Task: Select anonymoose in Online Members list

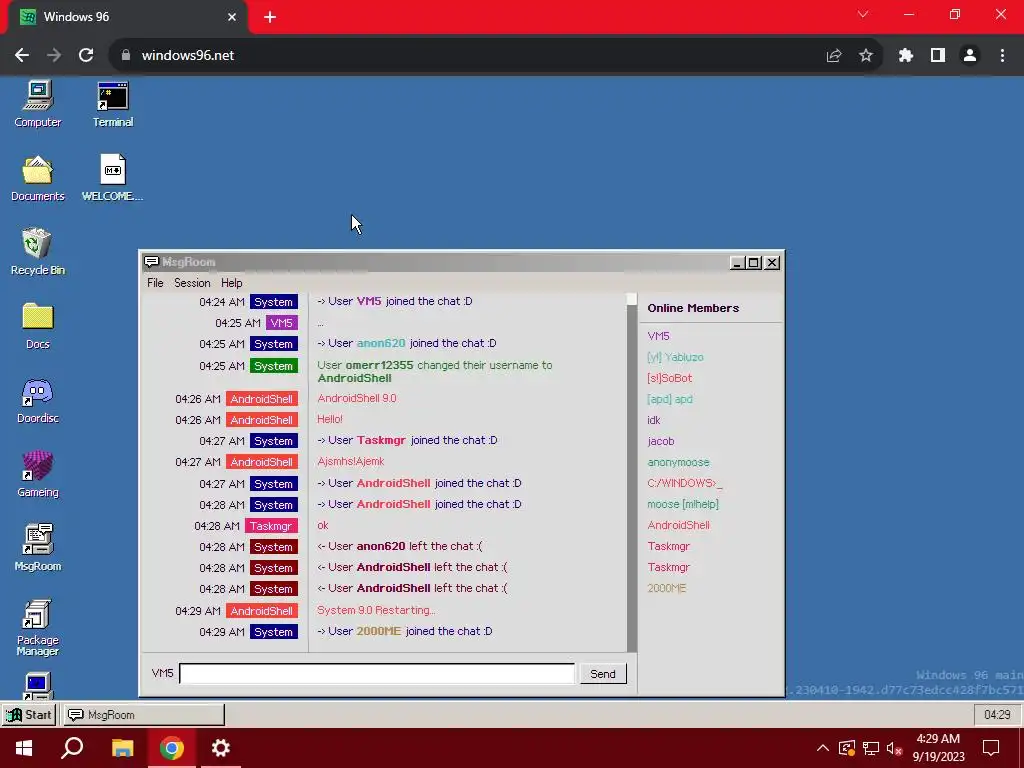Action: [x=679, y=462]
